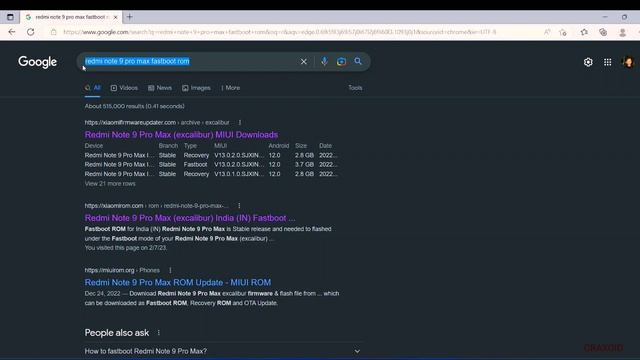Viewport: 640px width, 360px height.
Task: Click the People also ask heading
Action: pos(117,333)
